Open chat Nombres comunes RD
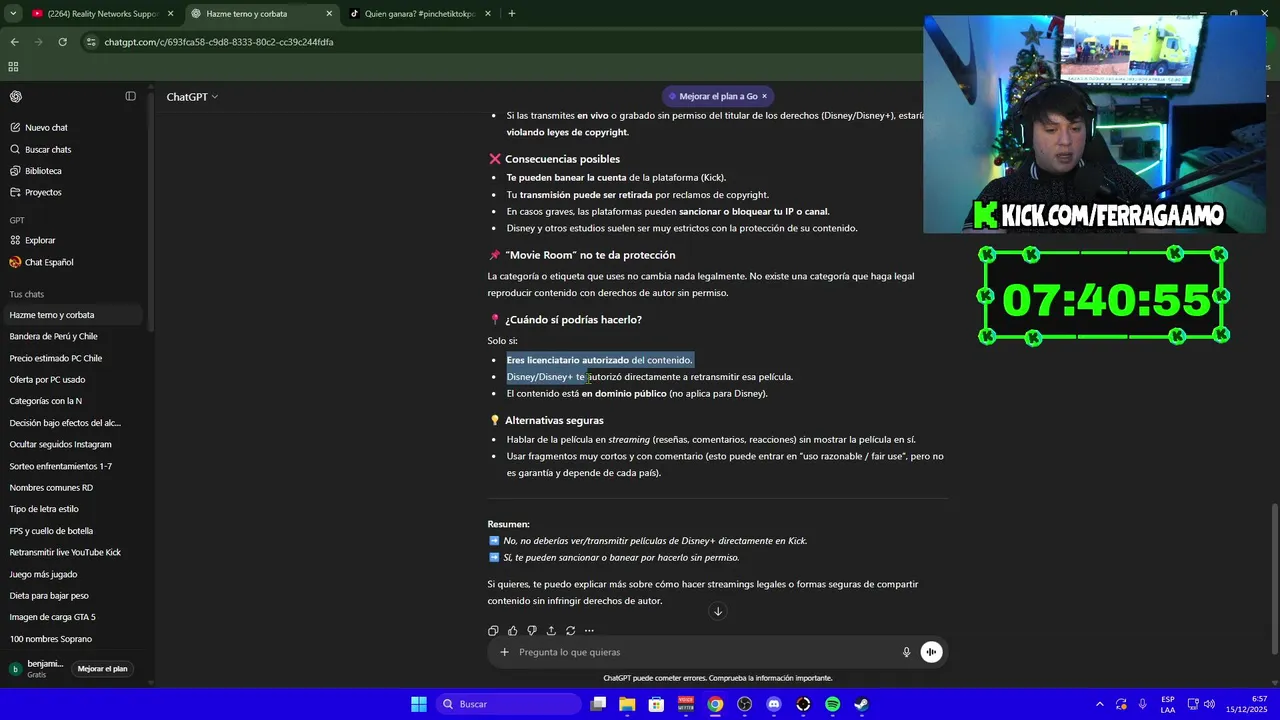 51,488
